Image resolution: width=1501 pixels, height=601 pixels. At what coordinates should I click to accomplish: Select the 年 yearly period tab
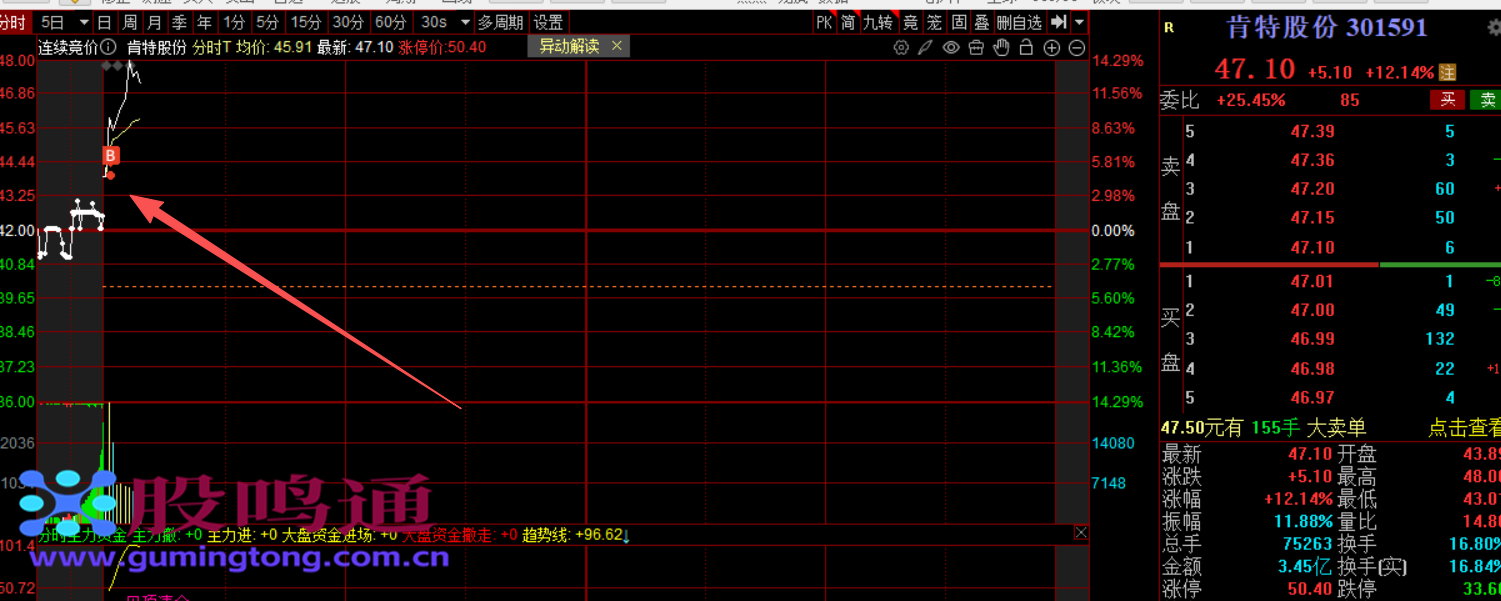click(205, 22)
